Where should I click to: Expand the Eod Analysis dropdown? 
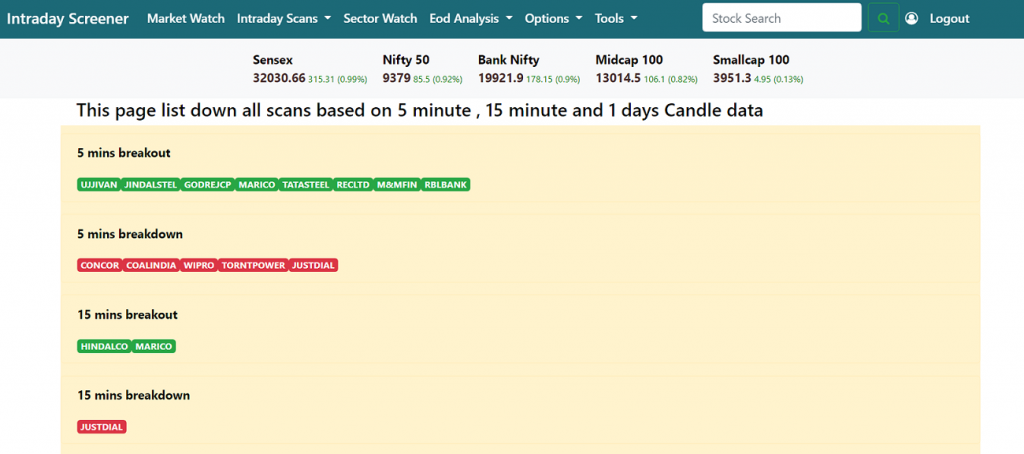click(471, 18)
